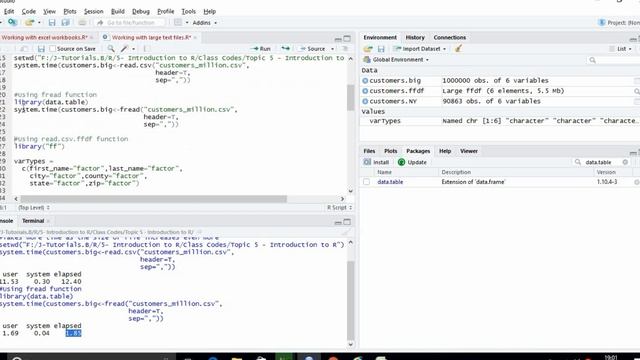Open the Code menu

29,11
